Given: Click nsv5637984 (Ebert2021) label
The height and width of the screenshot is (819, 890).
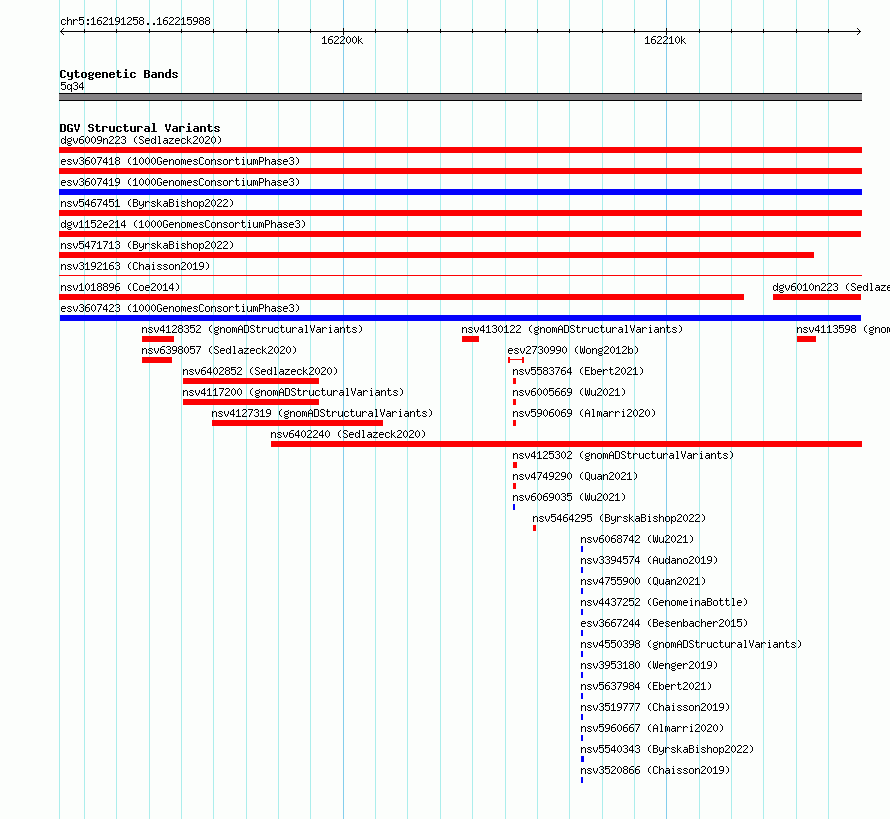Looking at the screenshot, I should pyautogui.click(x=646, y=686).
